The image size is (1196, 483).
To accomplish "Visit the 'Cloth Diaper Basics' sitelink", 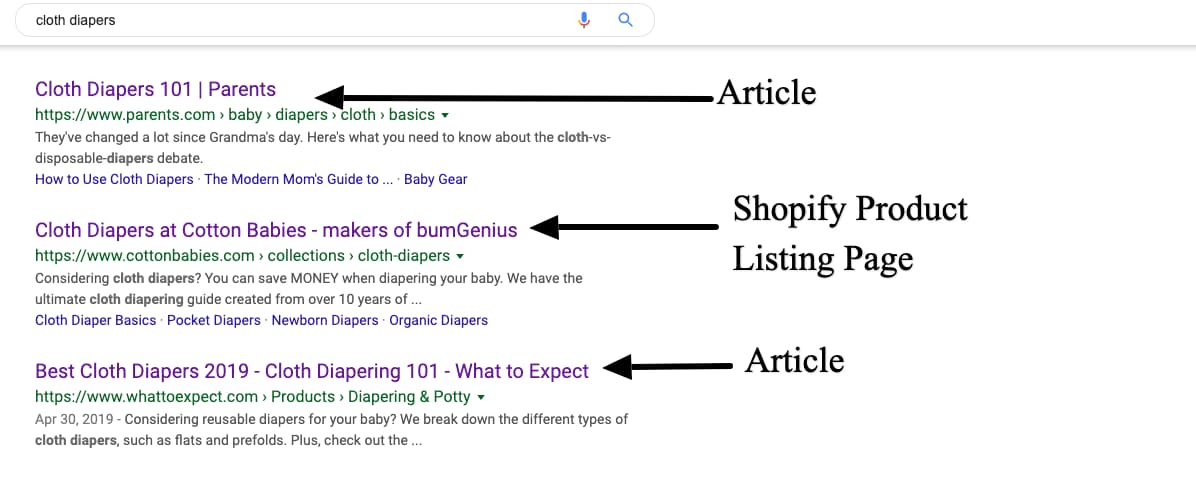I will 95,321.
